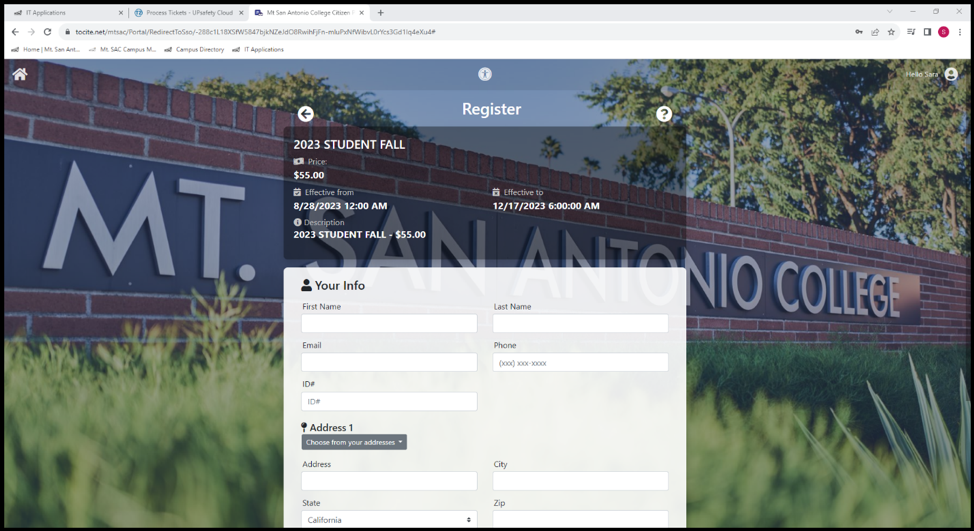This screenshot has width=974, height=531.
Task: Click the browser Back arrow
Action: (16, 32)
